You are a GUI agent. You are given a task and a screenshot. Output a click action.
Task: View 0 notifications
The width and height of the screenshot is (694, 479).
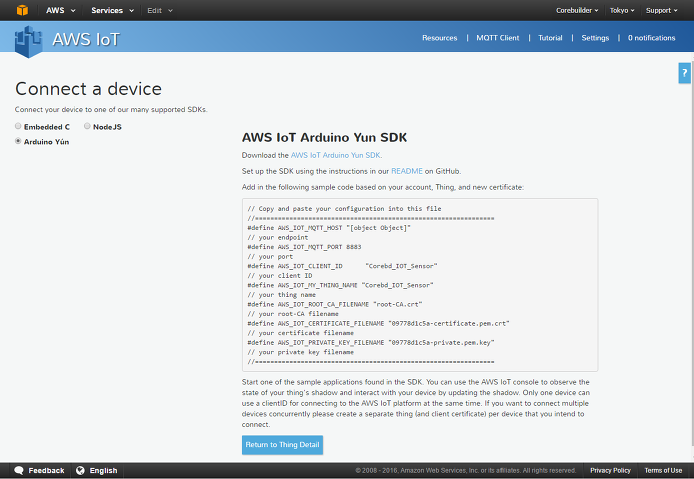[x=652, y=38]
